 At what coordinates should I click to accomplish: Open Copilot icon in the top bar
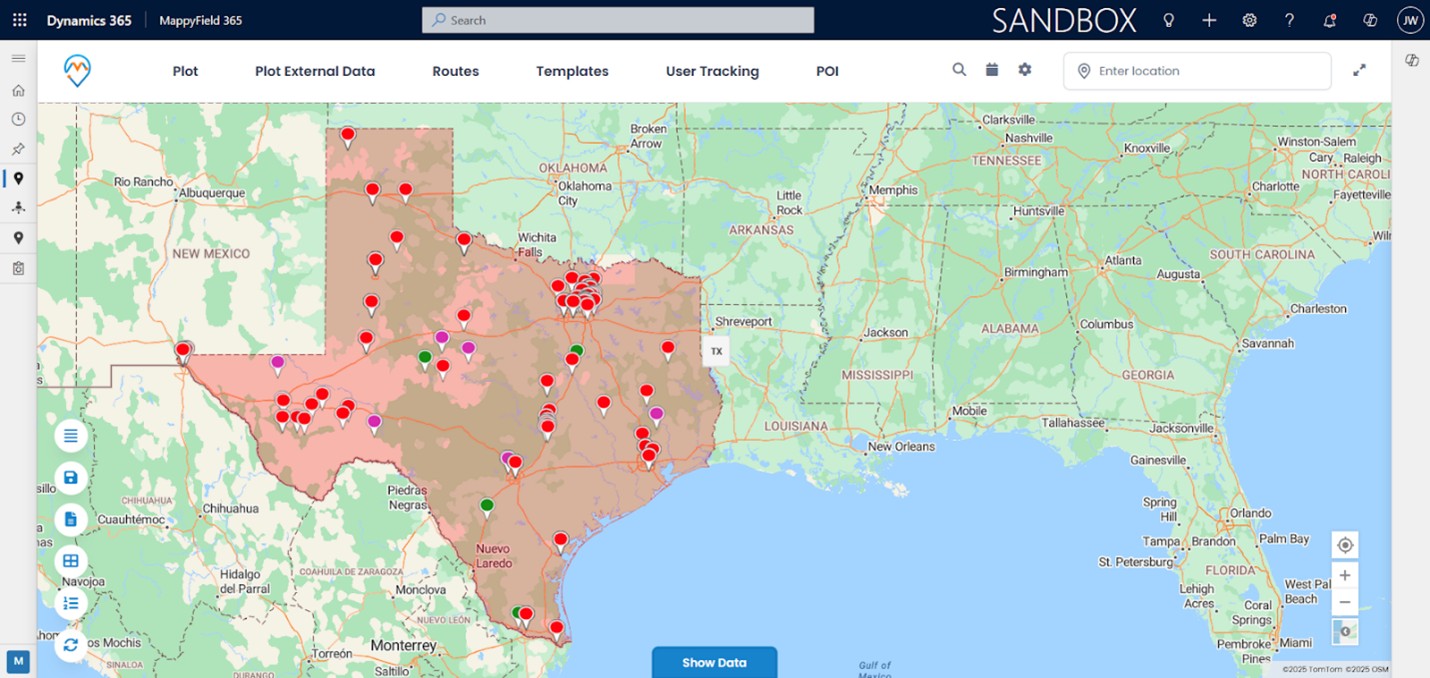pyautogui.click(x=1370, y=20)
